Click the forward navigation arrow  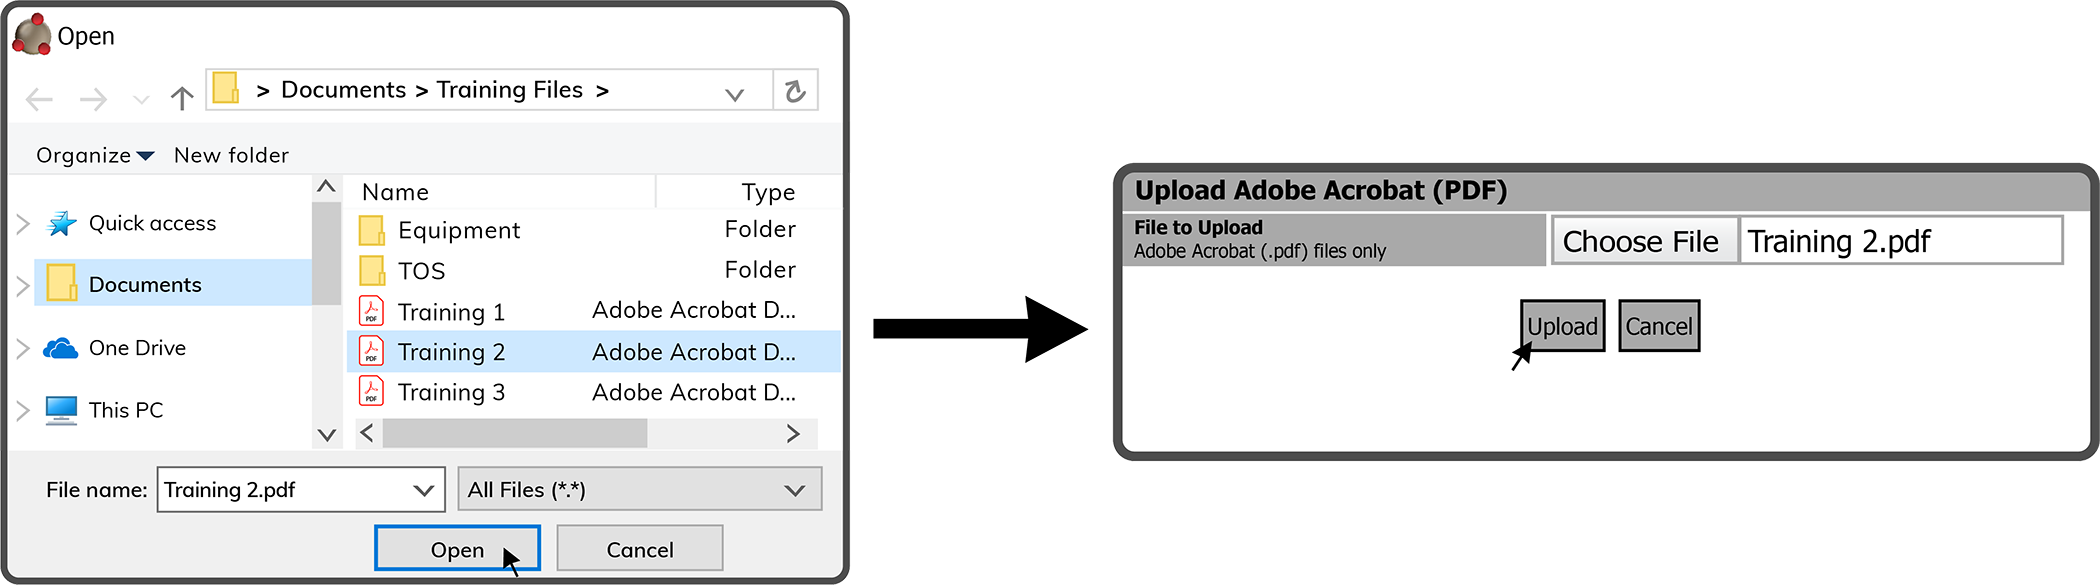pyautogui.click(x=93, y=98)
